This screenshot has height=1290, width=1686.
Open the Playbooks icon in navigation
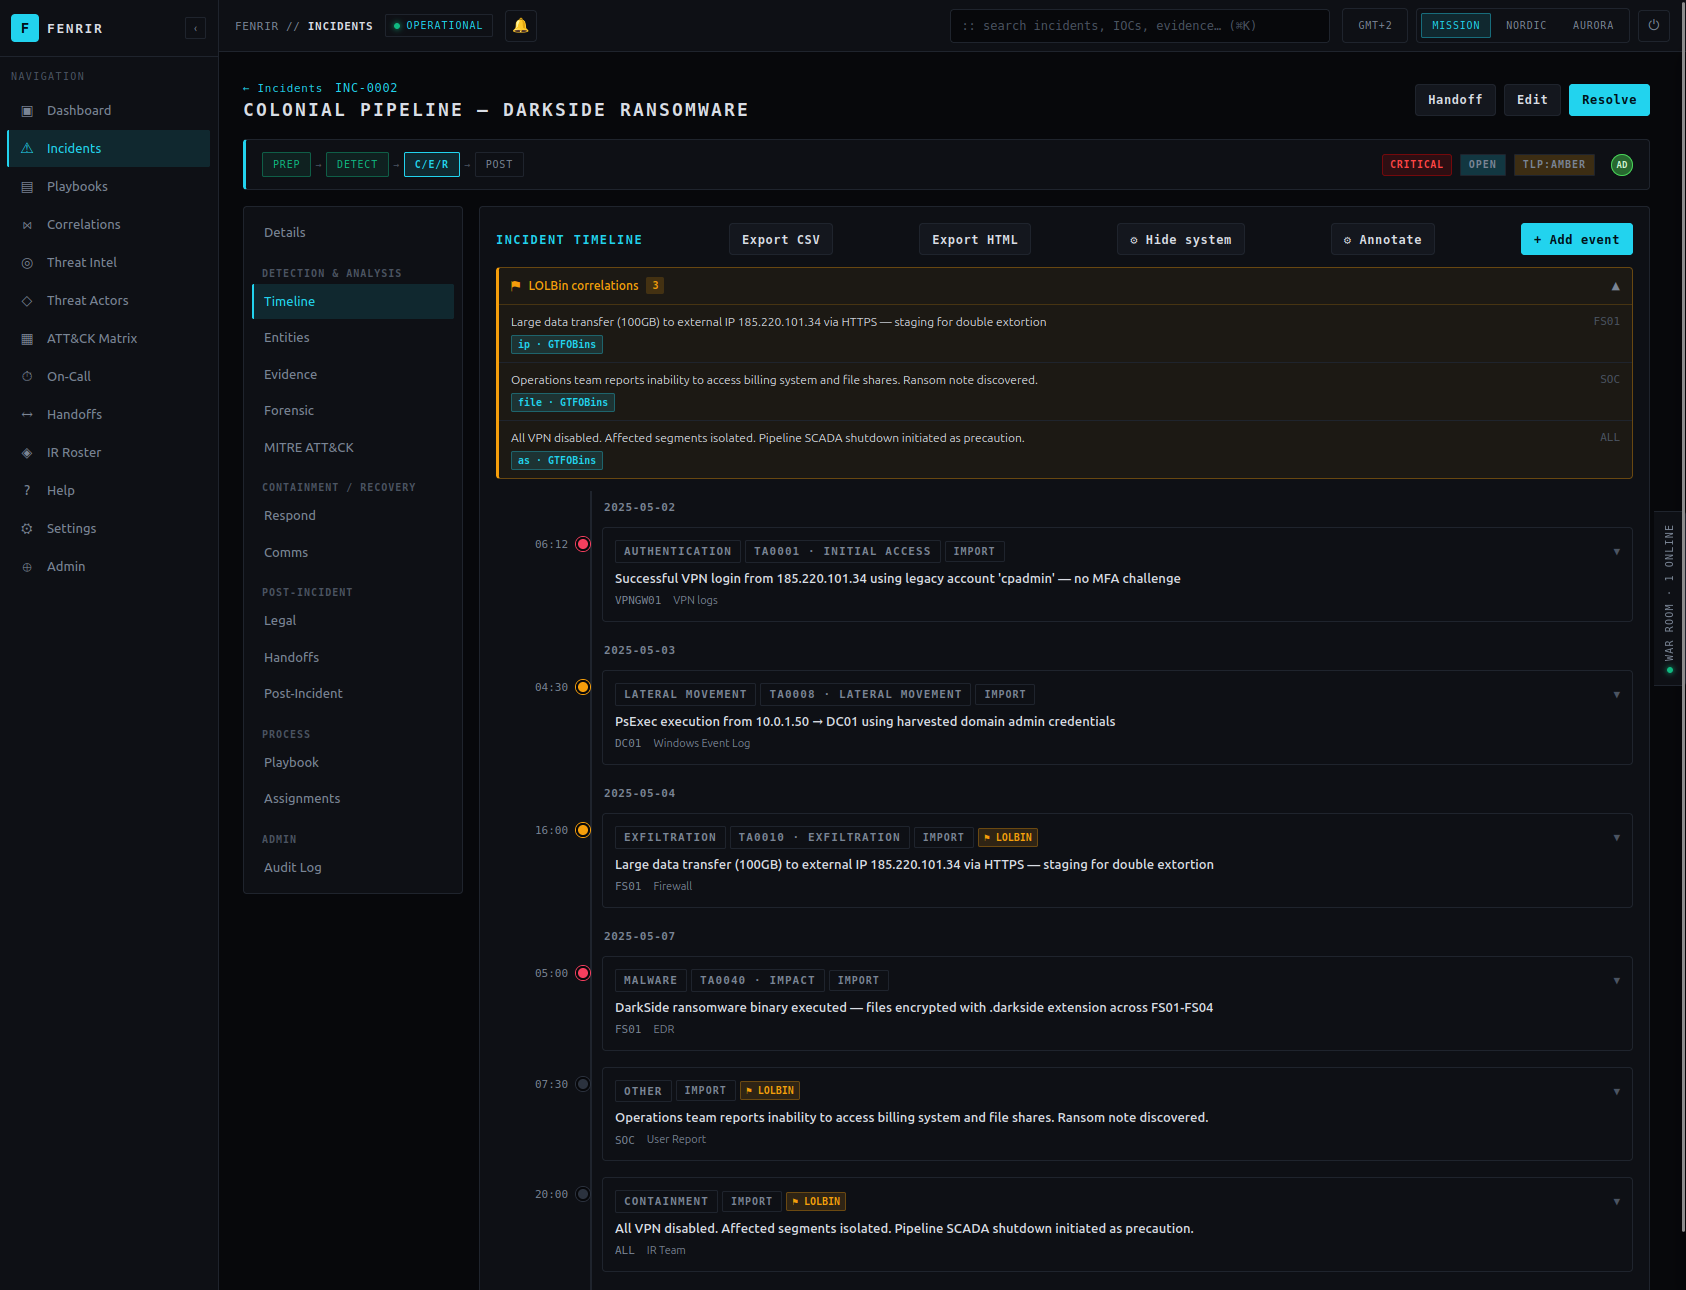point(27,187)
